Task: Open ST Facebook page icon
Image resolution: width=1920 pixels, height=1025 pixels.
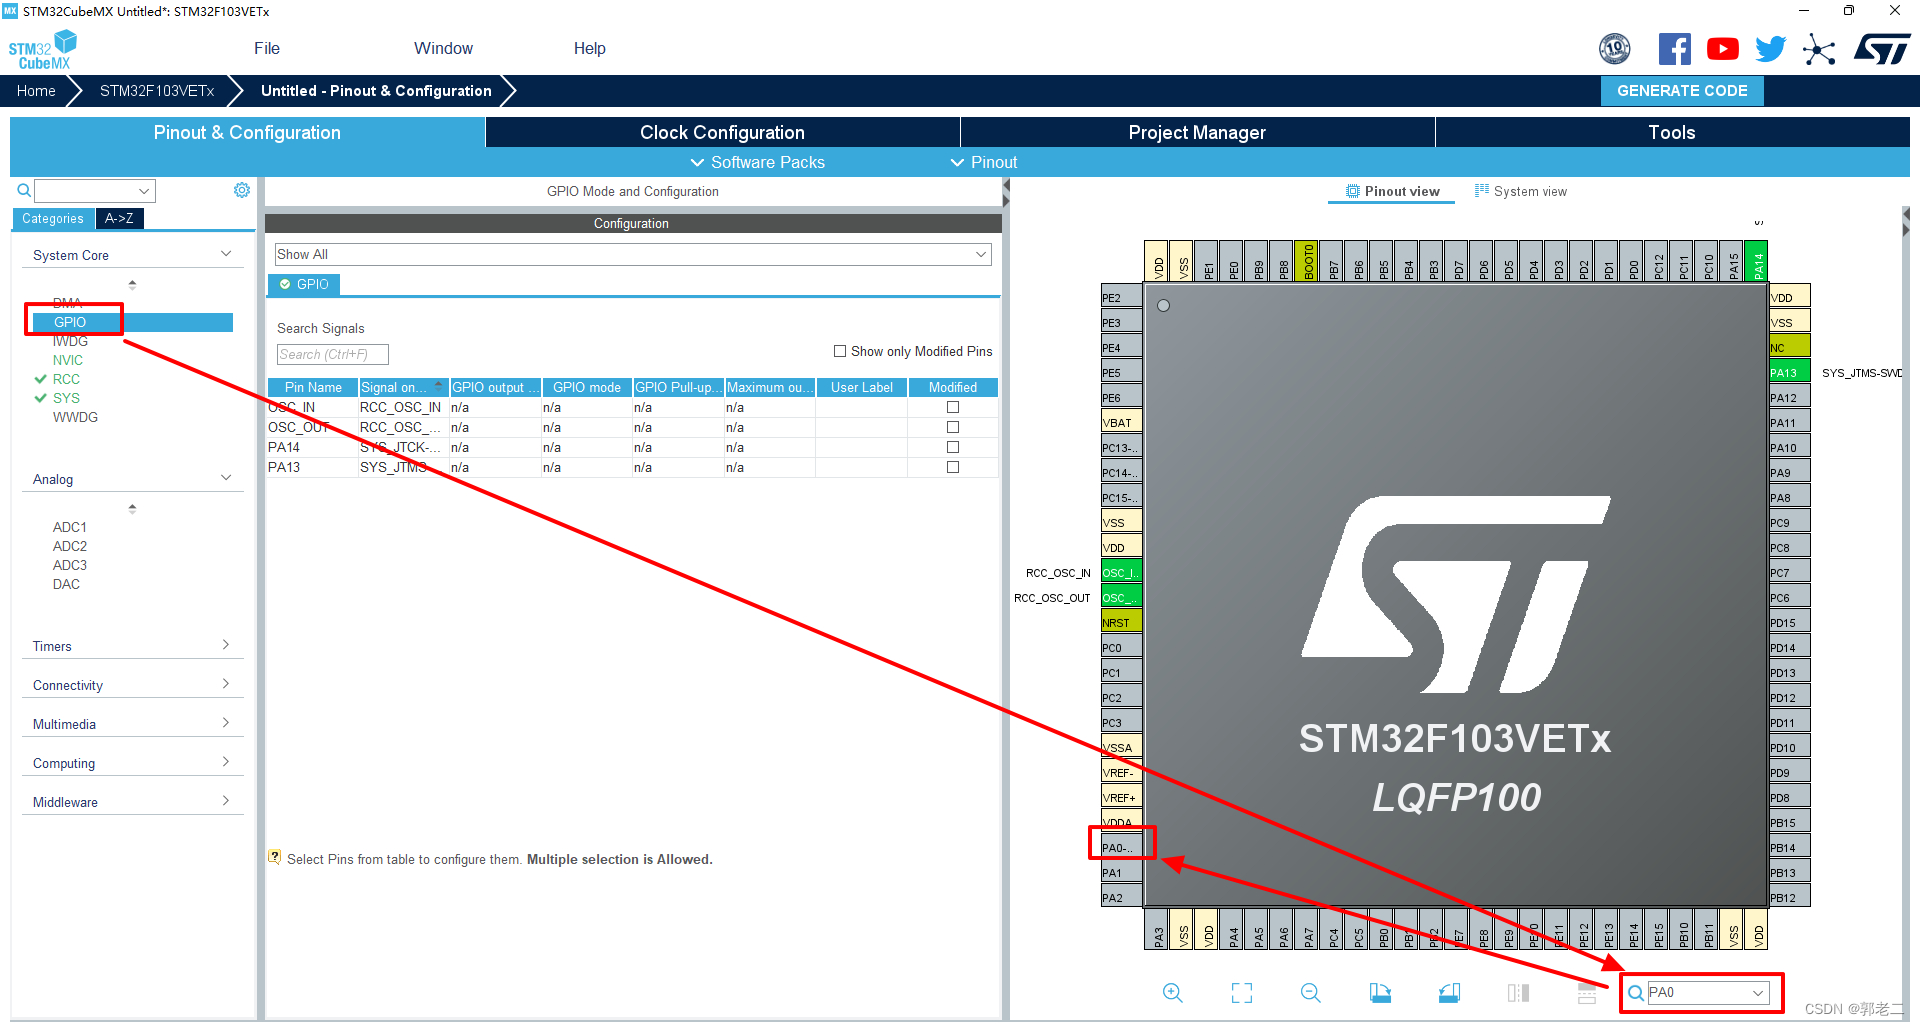Action: (1675, 49)
